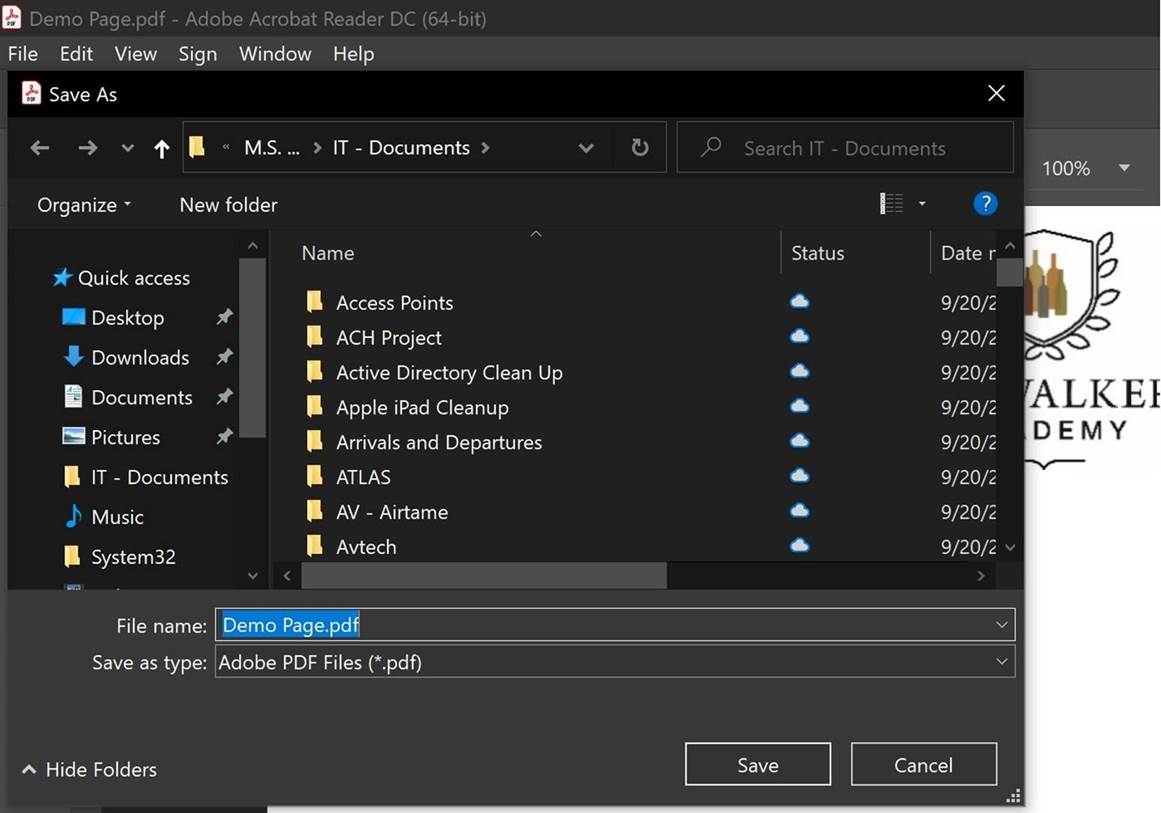
Task: Open the dialog Help icon
Action: [x=984, y=204]
